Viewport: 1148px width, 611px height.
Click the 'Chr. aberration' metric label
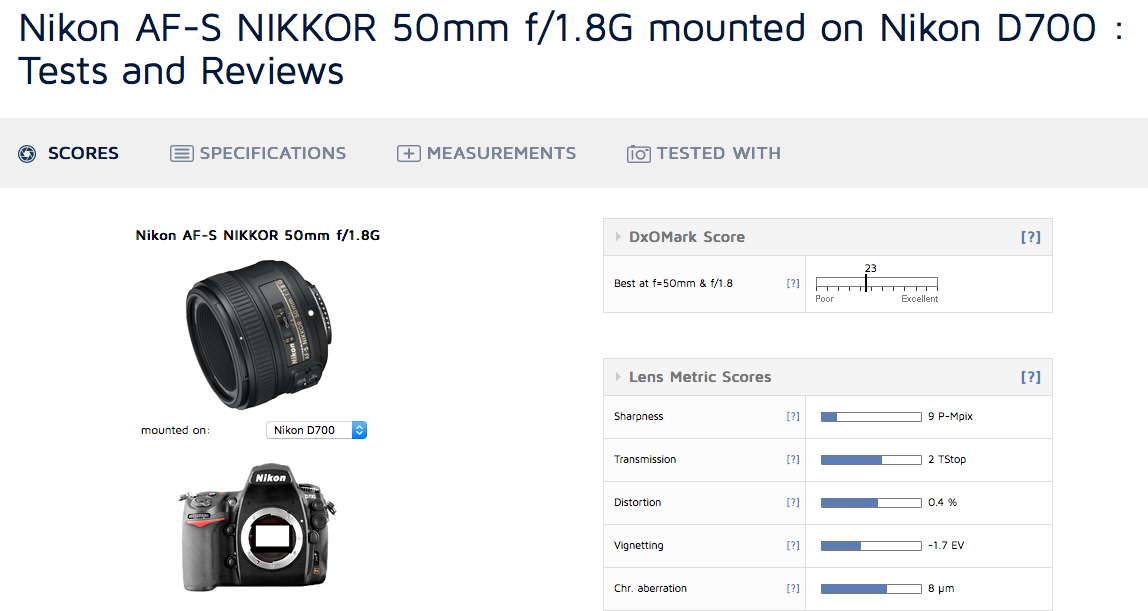650,588
